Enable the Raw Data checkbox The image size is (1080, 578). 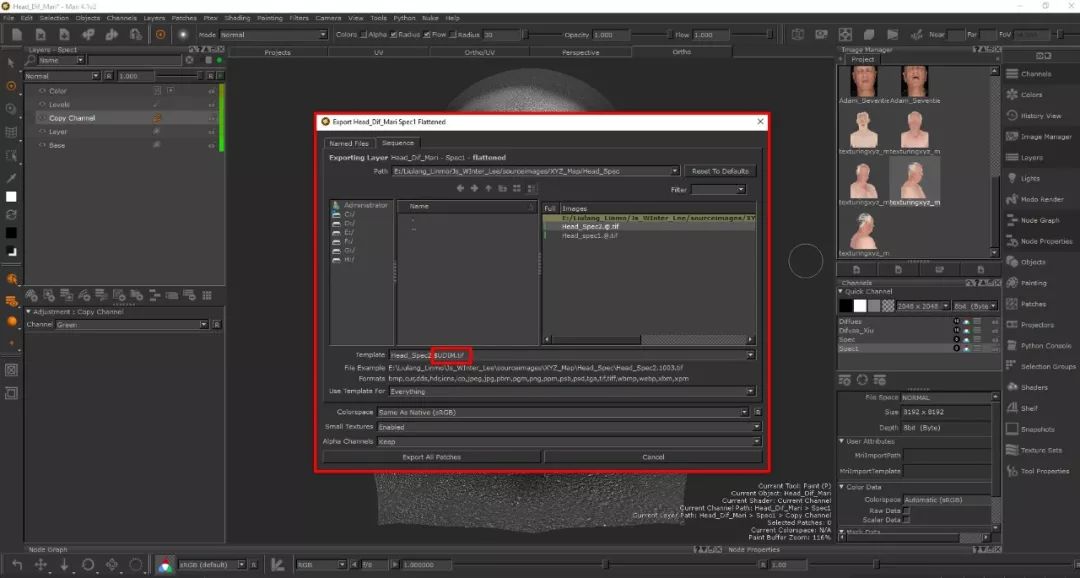click(907, 510)
